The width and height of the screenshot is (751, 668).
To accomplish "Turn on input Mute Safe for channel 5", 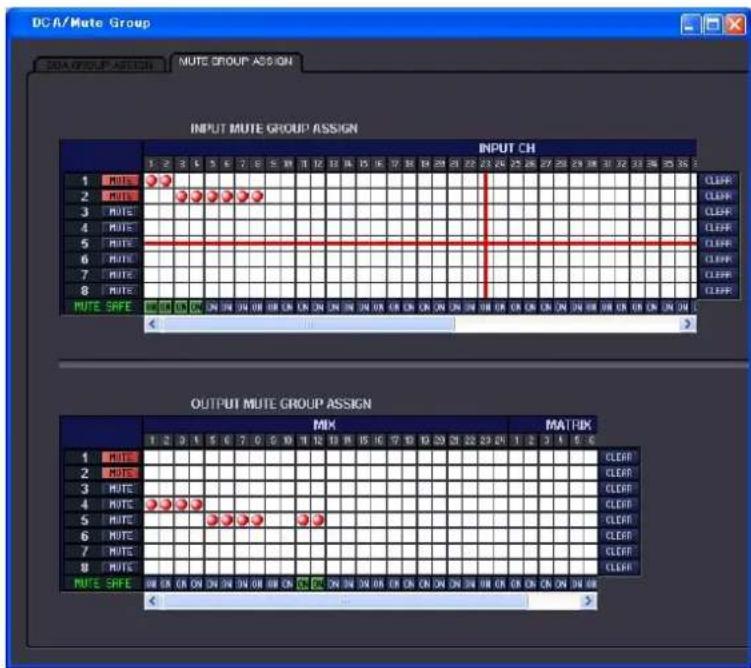I will click(x=213, y=307).
